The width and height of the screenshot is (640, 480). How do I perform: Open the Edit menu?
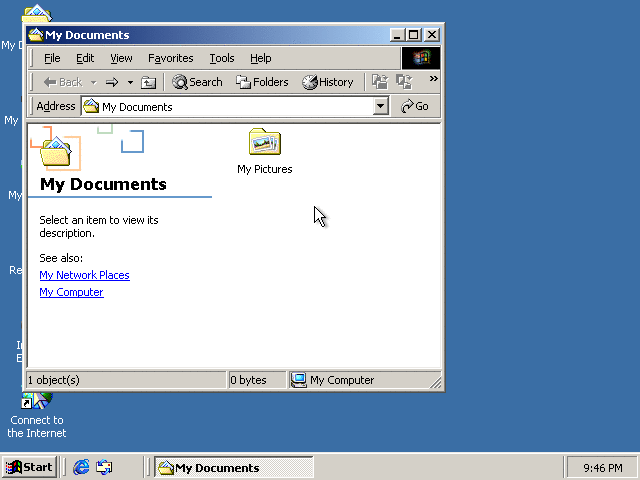[x=85, y=58]
